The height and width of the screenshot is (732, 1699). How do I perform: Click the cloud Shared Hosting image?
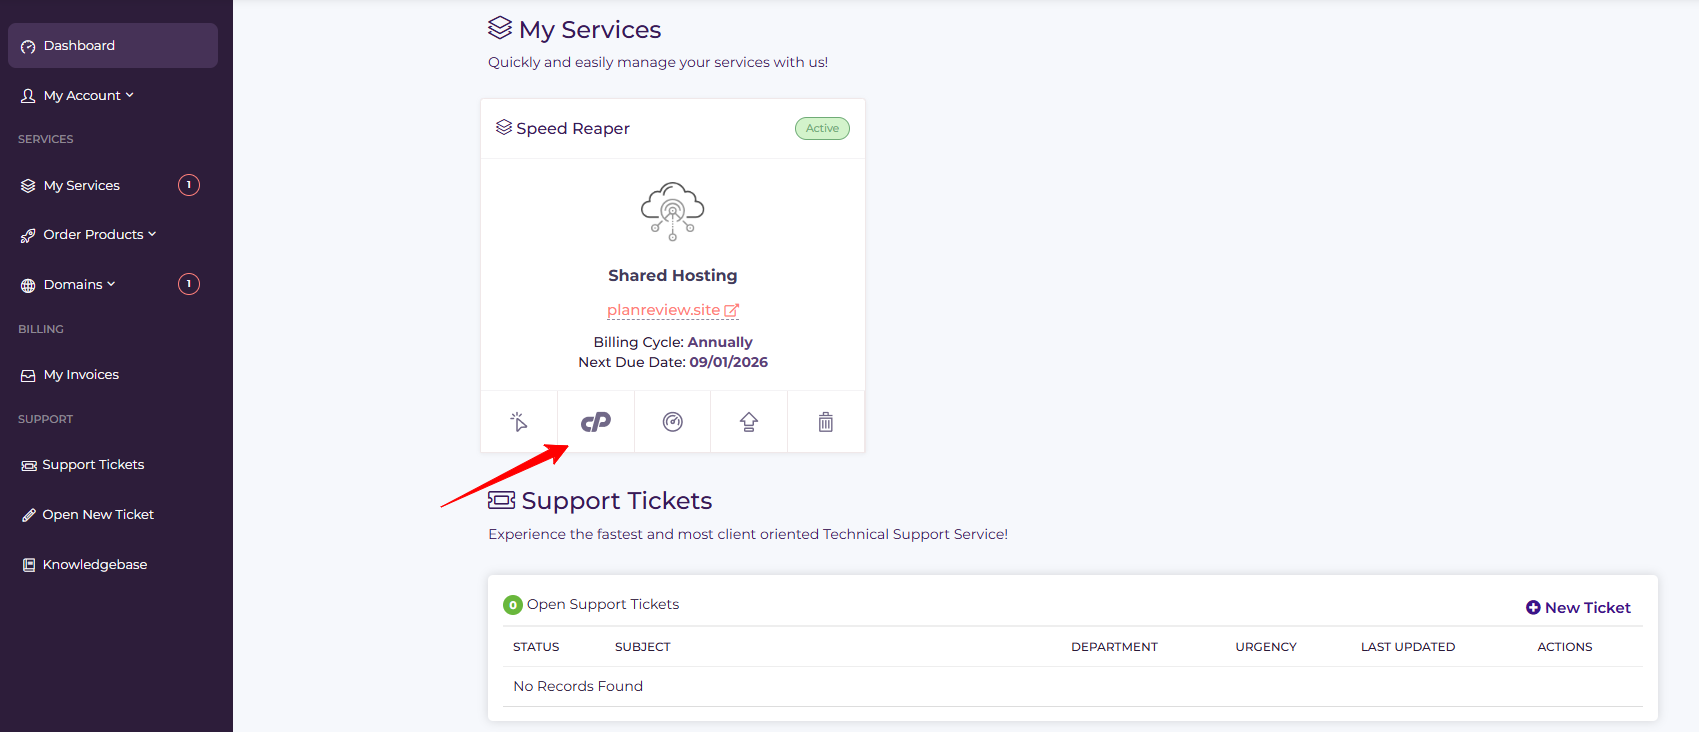click(673, 211)
